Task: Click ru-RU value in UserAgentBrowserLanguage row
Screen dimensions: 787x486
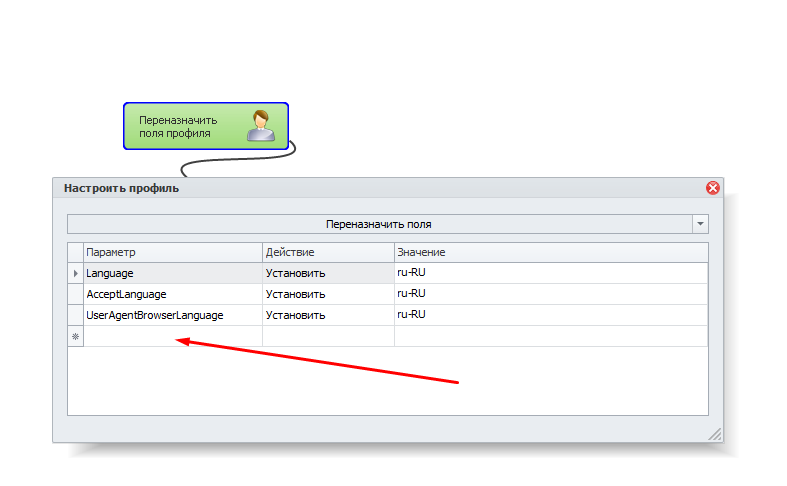Action: (x=551, y=315)
